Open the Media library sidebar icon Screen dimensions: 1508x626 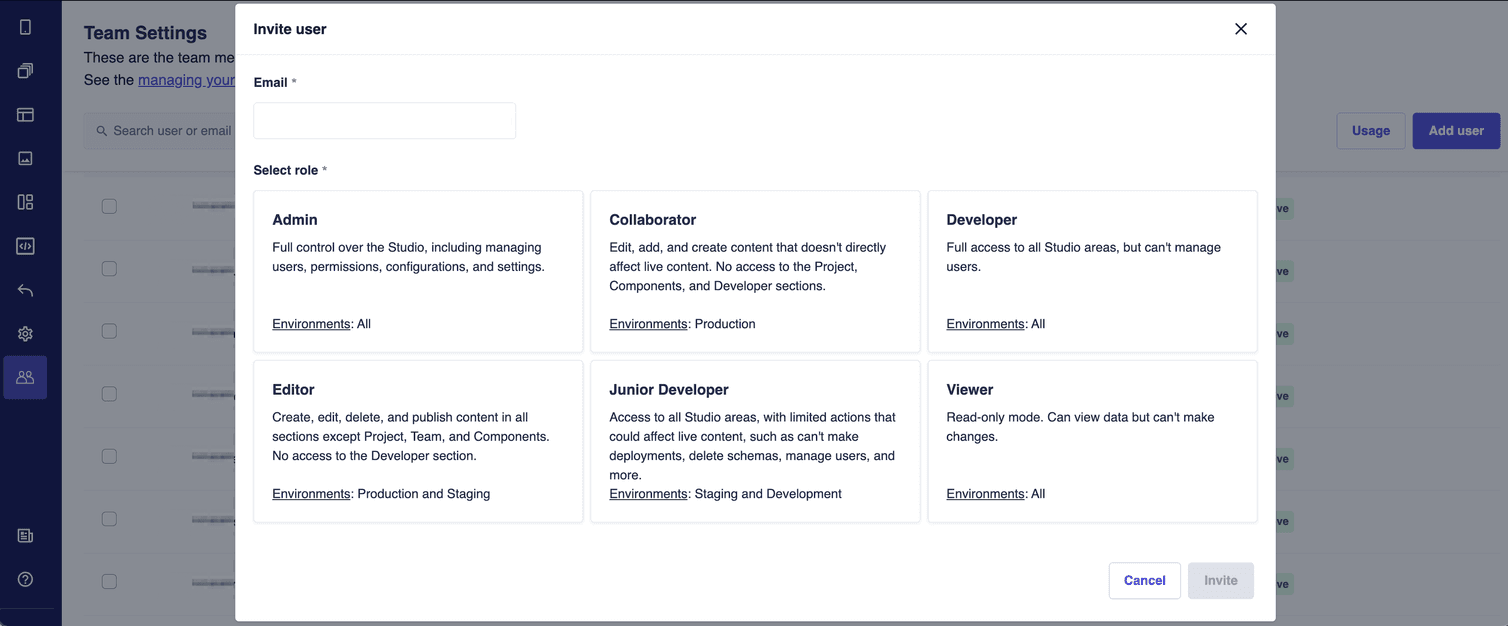point(25,158)
